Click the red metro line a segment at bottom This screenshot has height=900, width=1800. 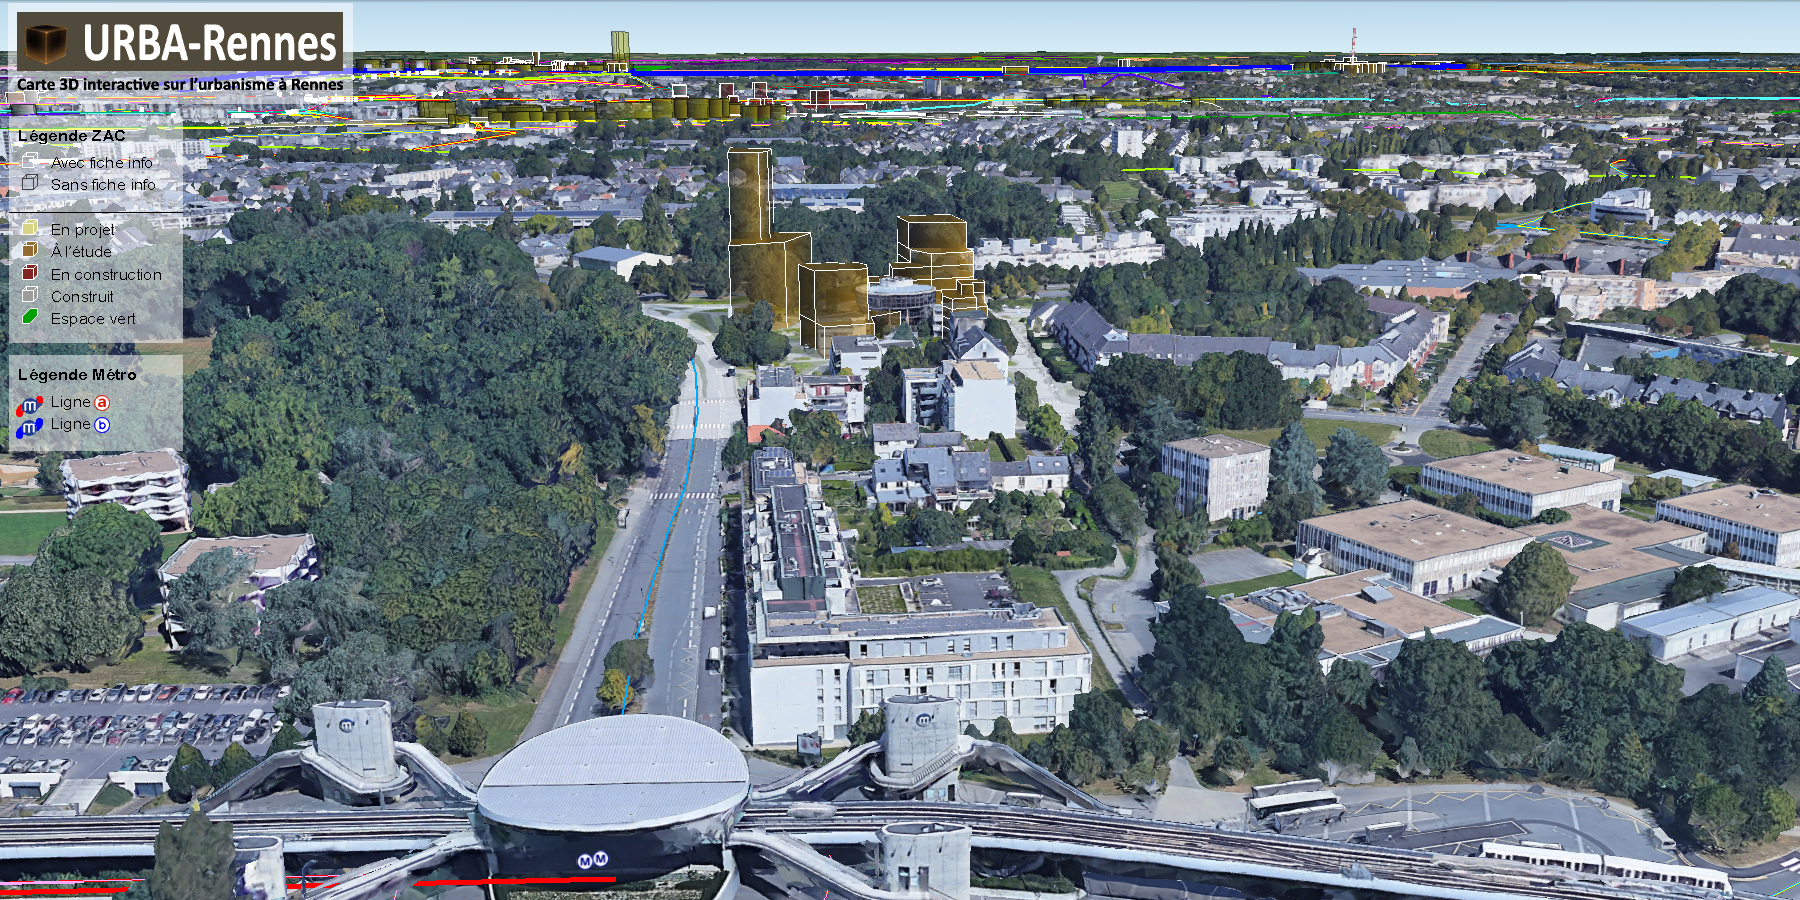point(515,881)
